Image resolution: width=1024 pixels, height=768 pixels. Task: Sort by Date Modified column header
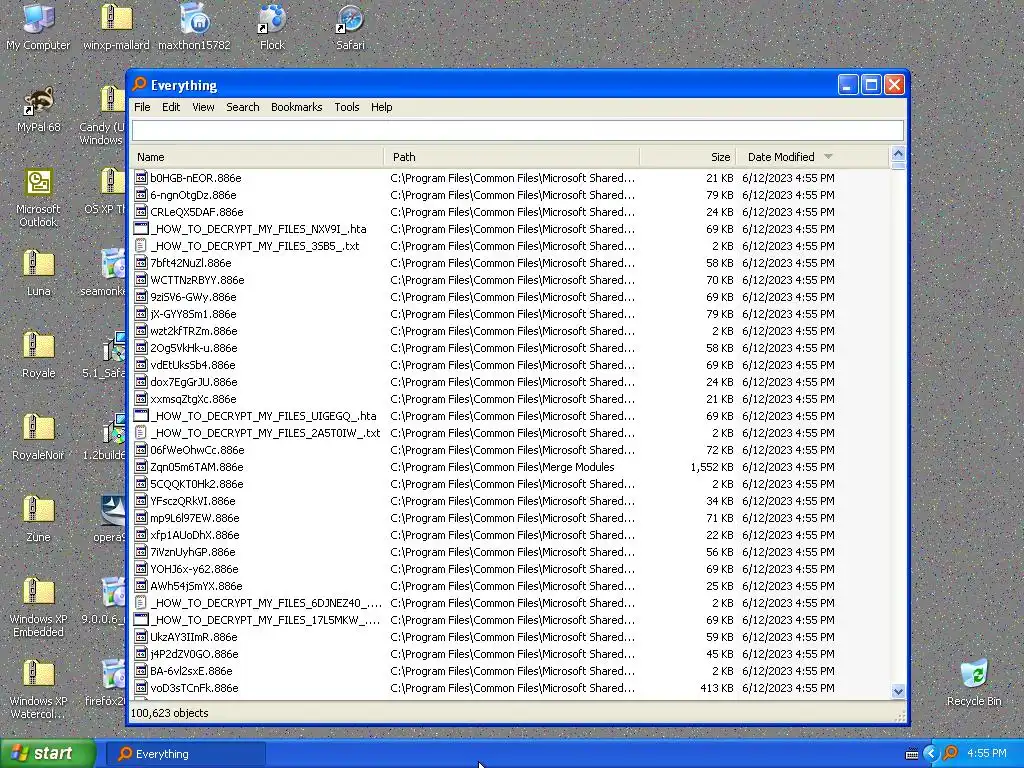pyautogui.click(x=813, y=157)
